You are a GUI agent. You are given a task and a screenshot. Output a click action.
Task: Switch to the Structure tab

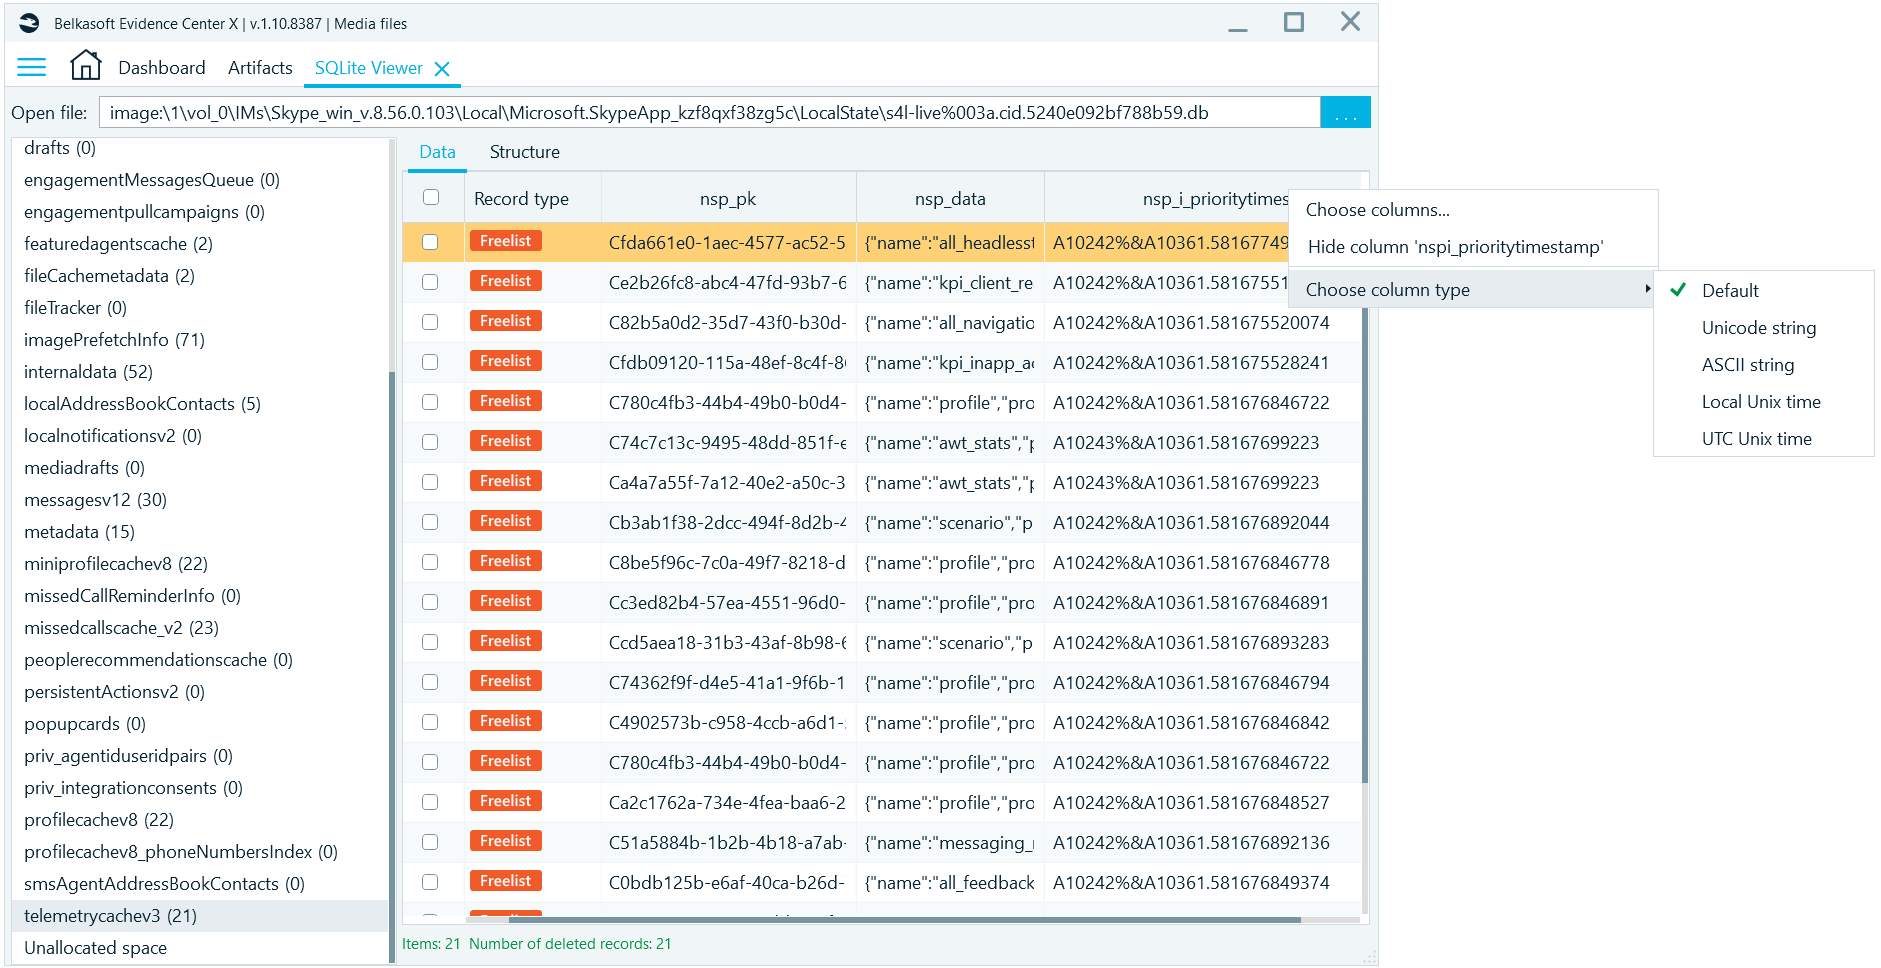524,152
